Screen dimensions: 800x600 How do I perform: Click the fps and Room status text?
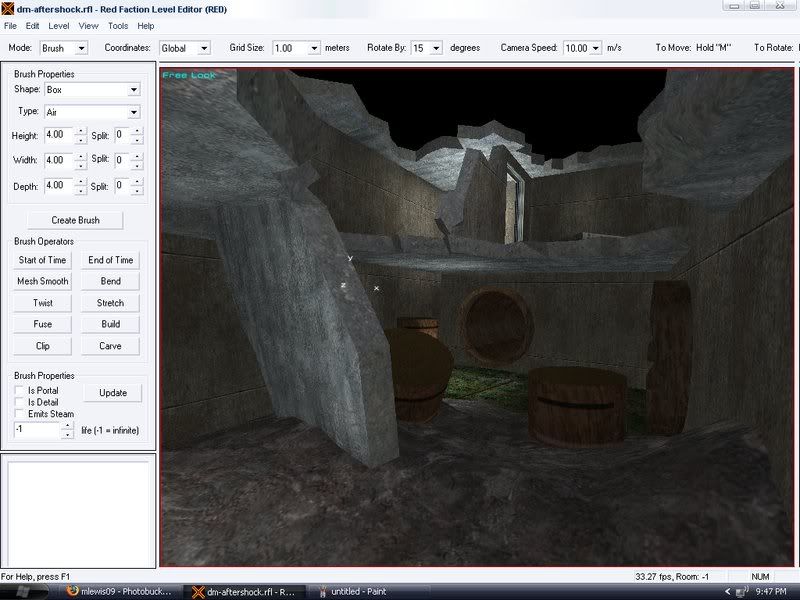pos(672,577)
